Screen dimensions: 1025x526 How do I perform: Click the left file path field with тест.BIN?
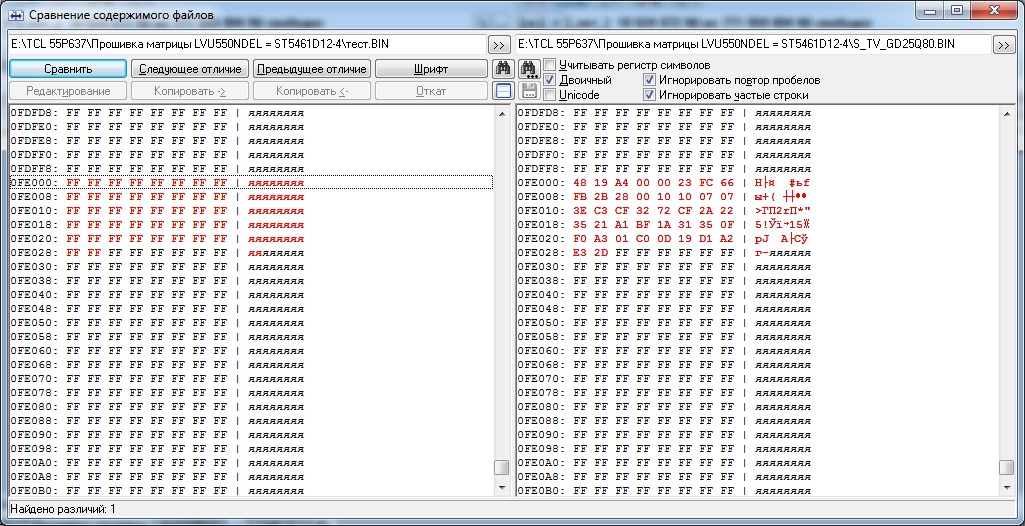coord(246,45)
